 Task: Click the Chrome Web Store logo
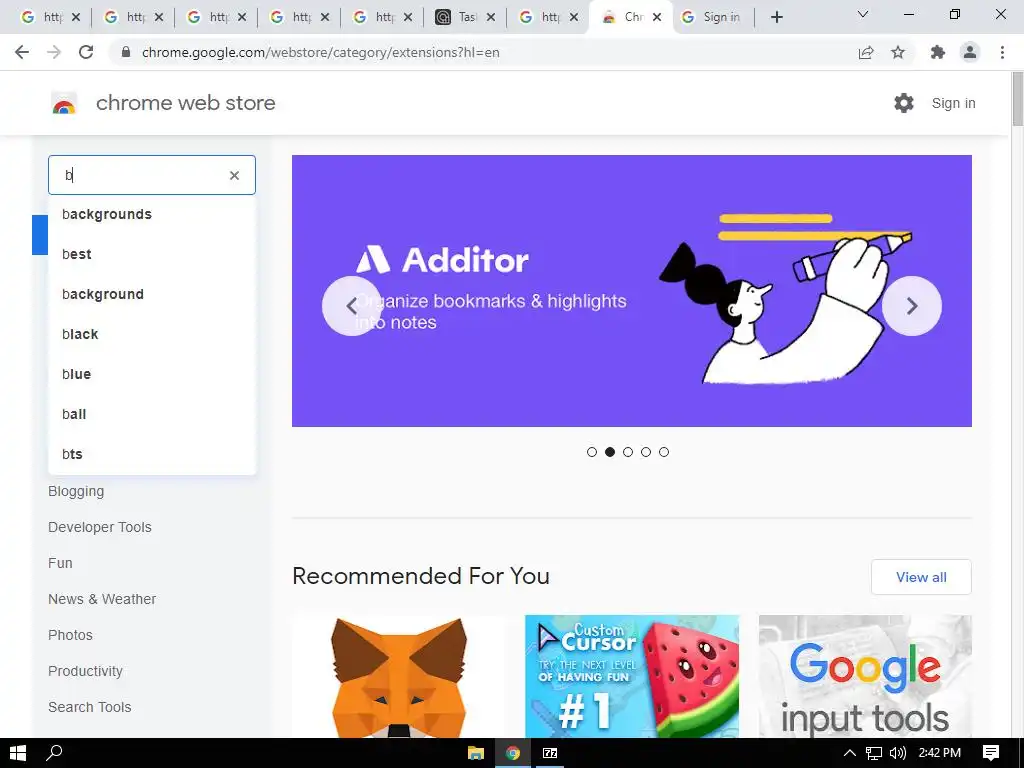click(x=64, y=103)
